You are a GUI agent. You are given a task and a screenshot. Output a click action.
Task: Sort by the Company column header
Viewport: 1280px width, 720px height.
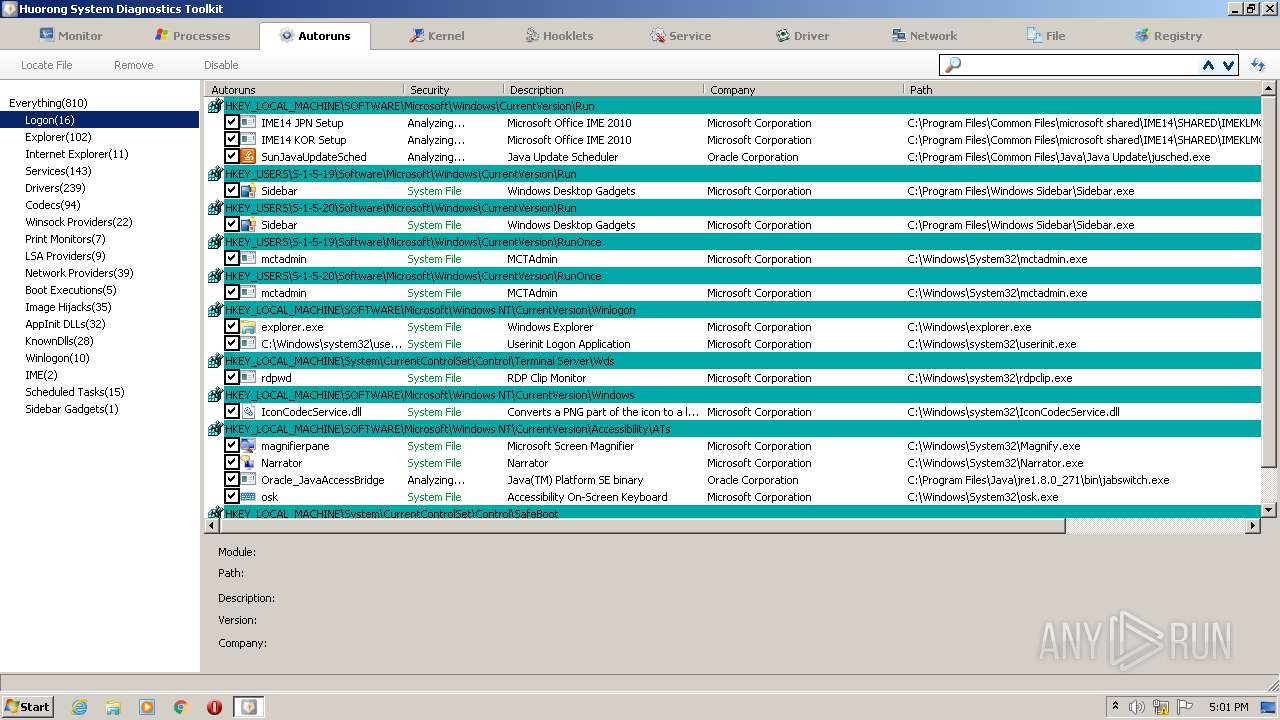pyautogui.click(x=804, y=90)
